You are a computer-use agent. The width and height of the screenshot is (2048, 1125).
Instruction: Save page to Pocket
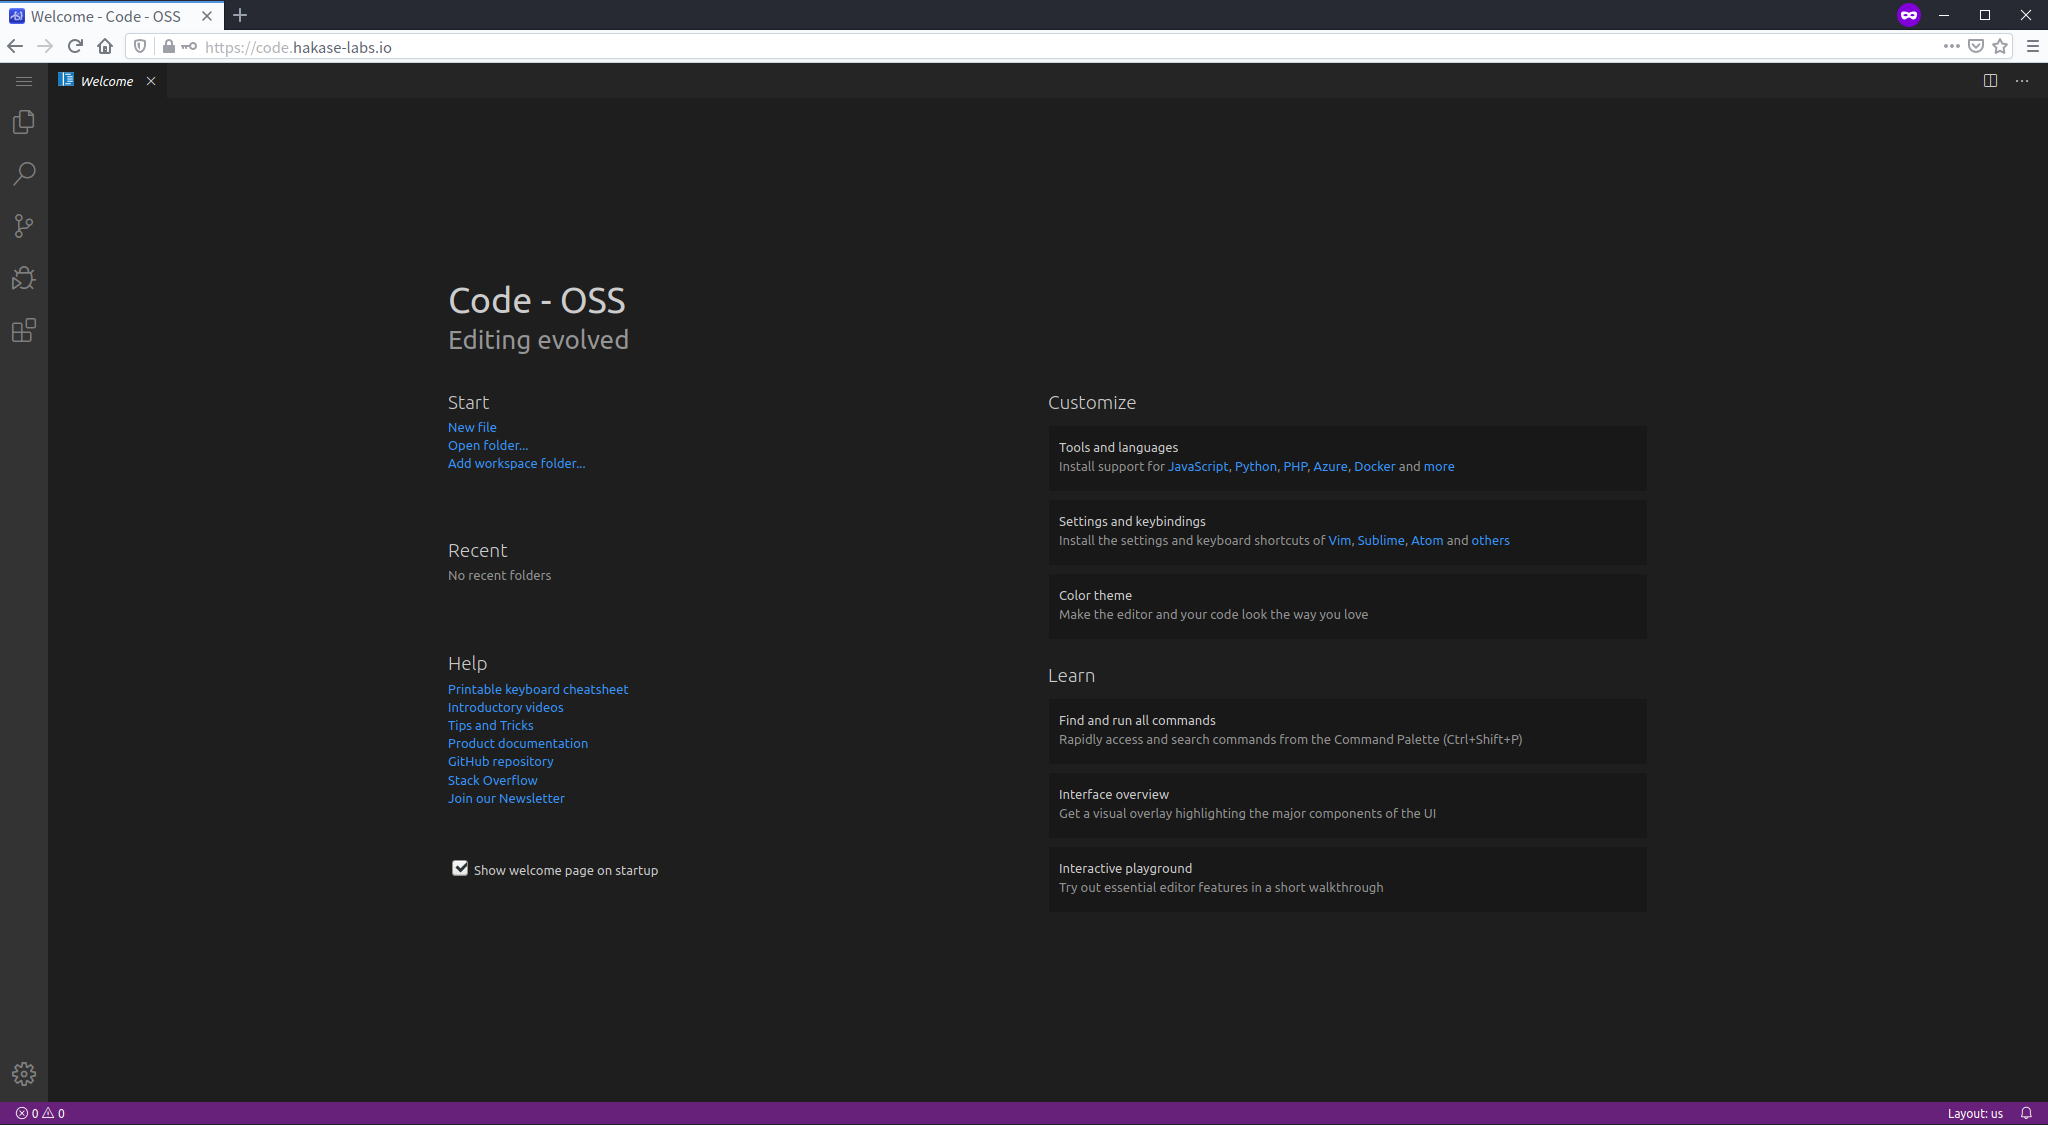[x=1976, y=46]
